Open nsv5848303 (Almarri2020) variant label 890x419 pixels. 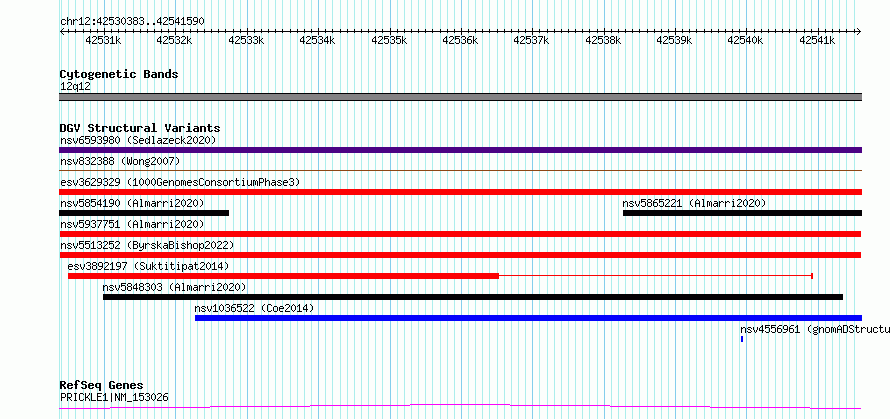click(x=174, y=287)
